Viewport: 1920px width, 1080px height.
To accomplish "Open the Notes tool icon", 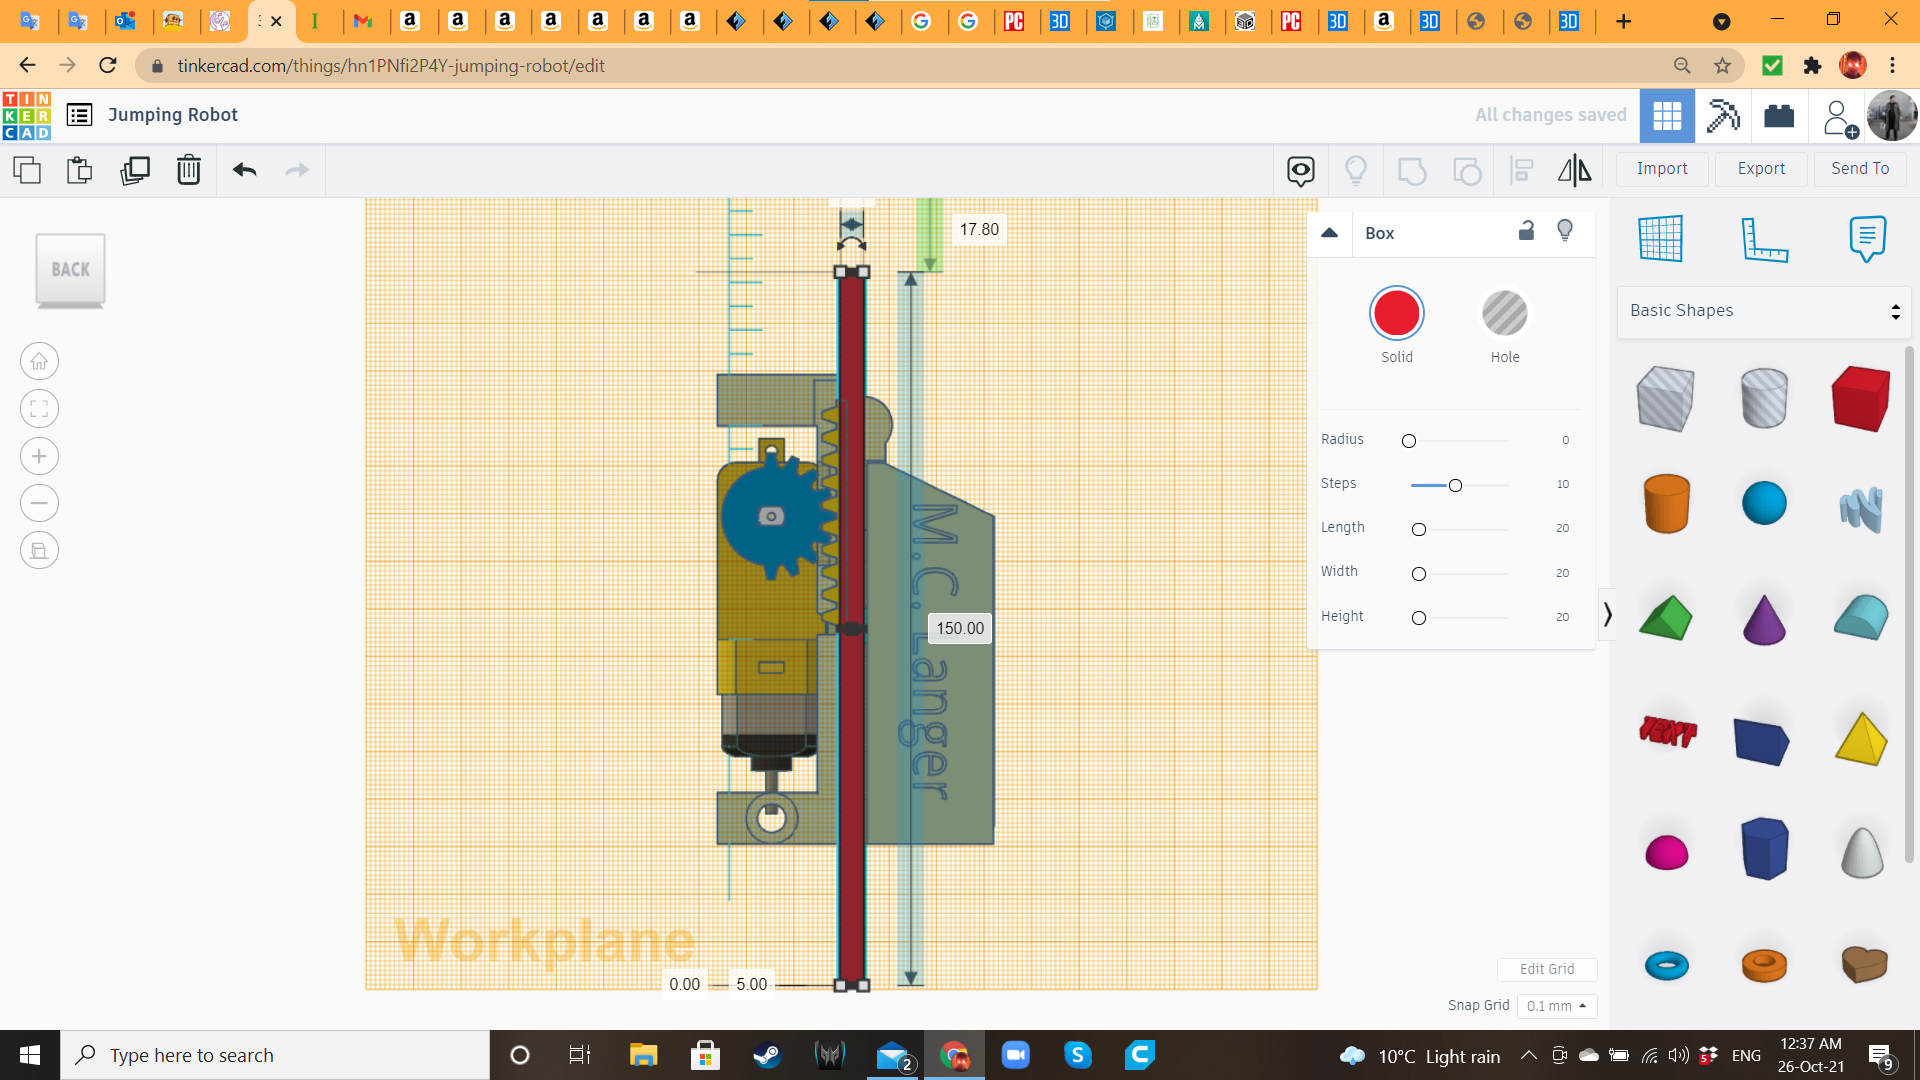I will click(1867, 239).
